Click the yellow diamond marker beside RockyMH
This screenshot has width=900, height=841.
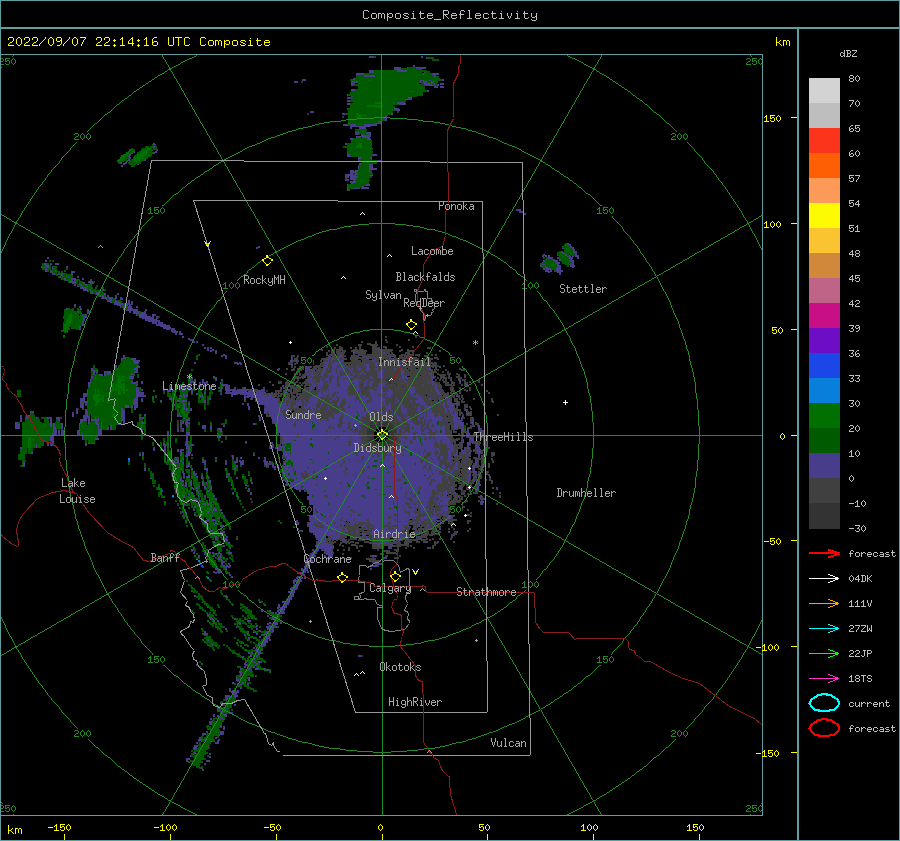coord(267,261)
